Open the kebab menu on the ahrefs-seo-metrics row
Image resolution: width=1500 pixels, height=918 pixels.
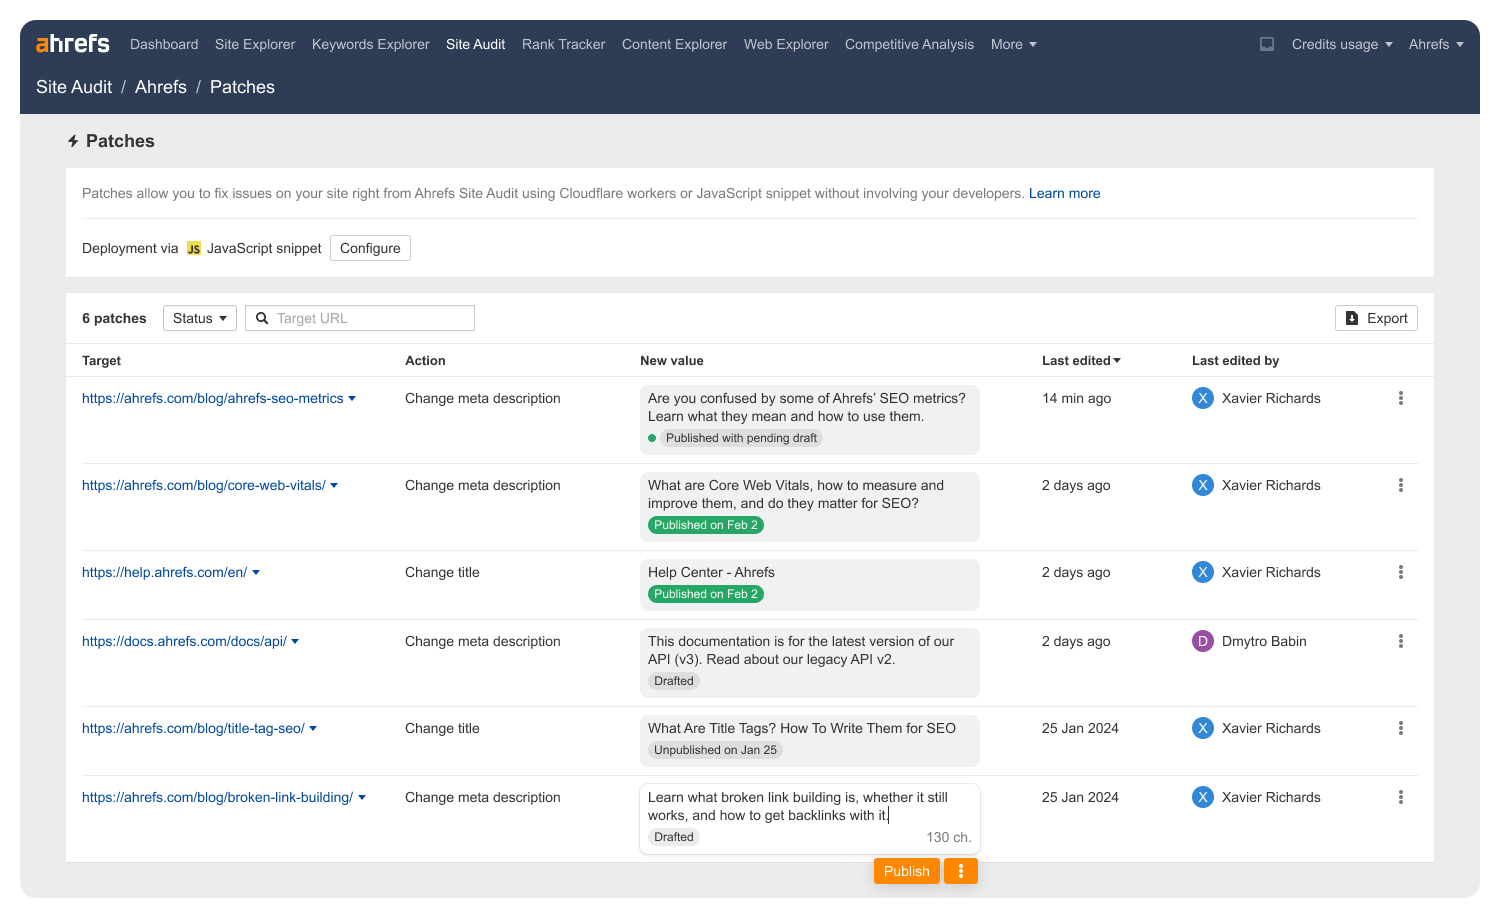pos(1401,397)
